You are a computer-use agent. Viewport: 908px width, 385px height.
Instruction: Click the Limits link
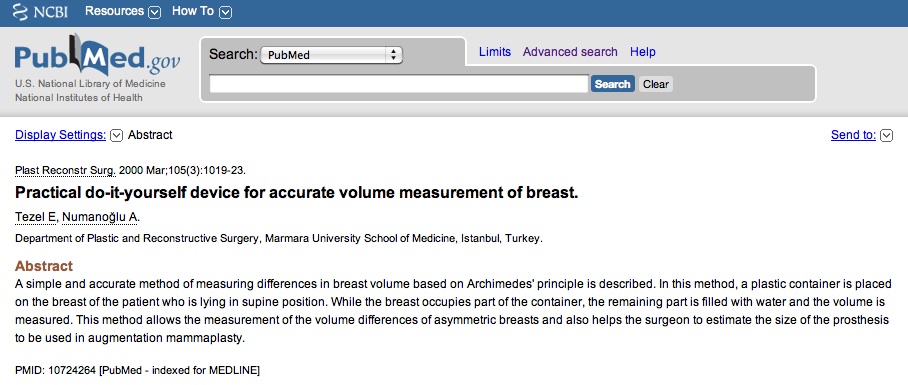(495, 52)
